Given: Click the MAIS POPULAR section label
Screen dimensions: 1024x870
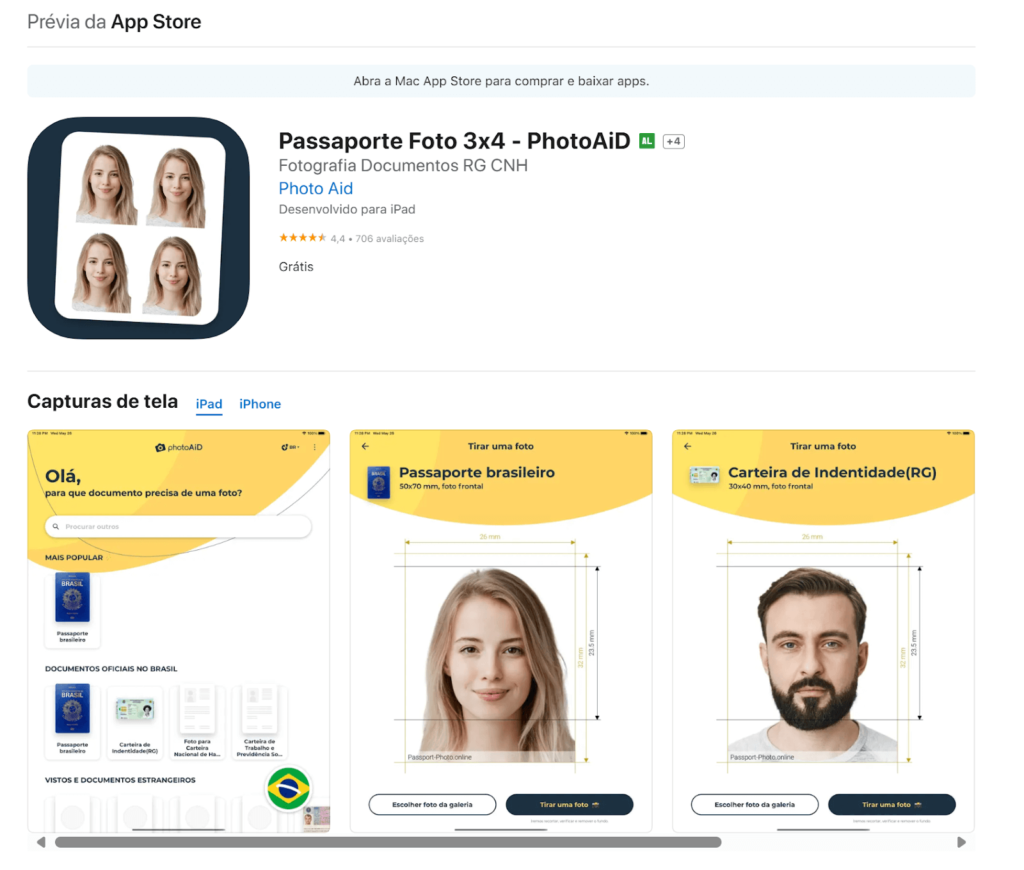Looking at the screenshot, I should 74,558.
